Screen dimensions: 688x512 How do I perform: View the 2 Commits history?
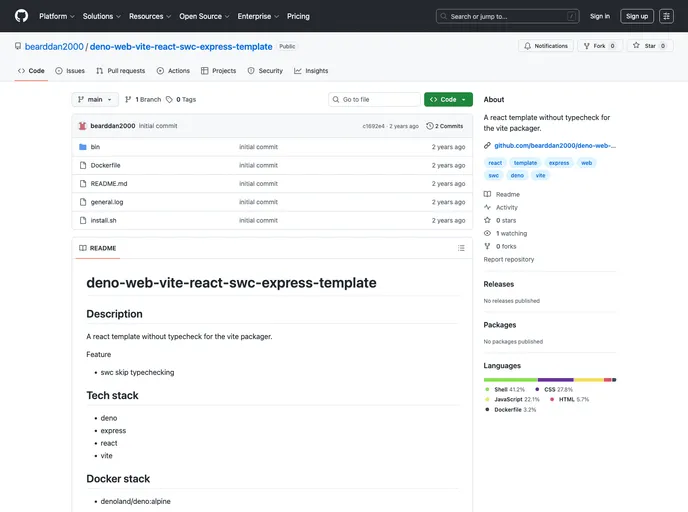[445, 126]
